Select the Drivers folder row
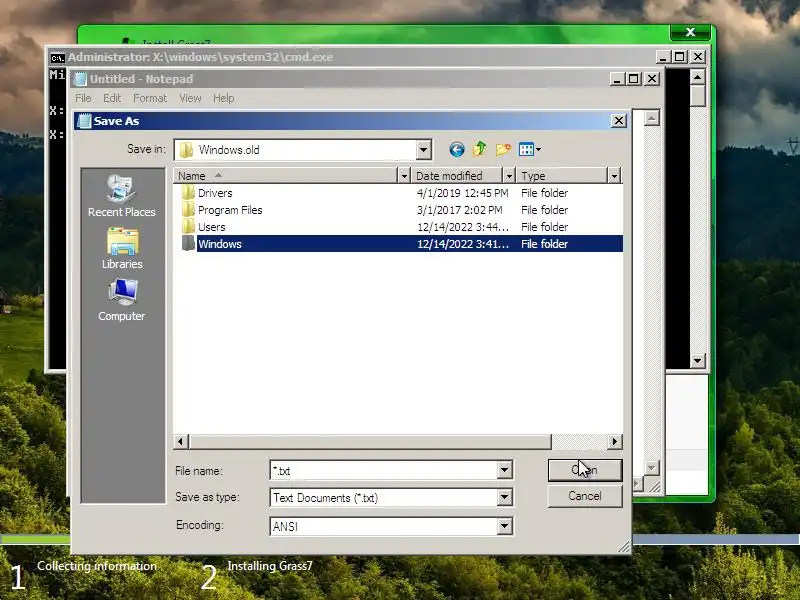This screenshot has height=600, width=800. click(398, 193)
